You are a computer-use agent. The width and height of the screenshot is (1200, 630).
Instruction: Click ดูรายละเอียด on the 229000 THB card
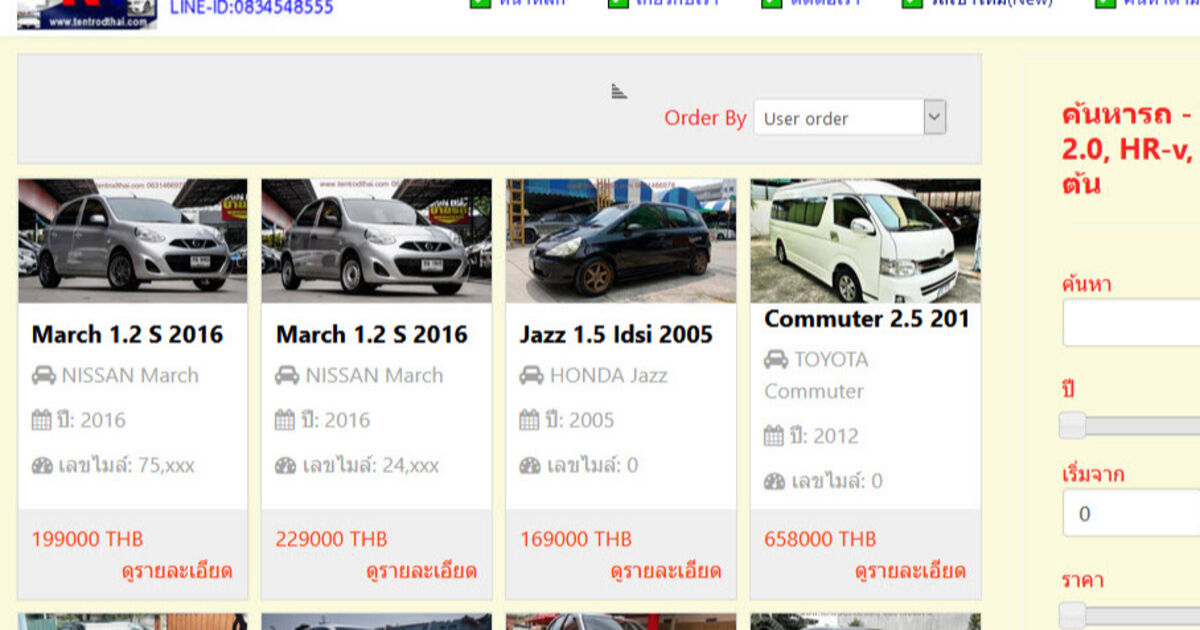tap(421, 572)
